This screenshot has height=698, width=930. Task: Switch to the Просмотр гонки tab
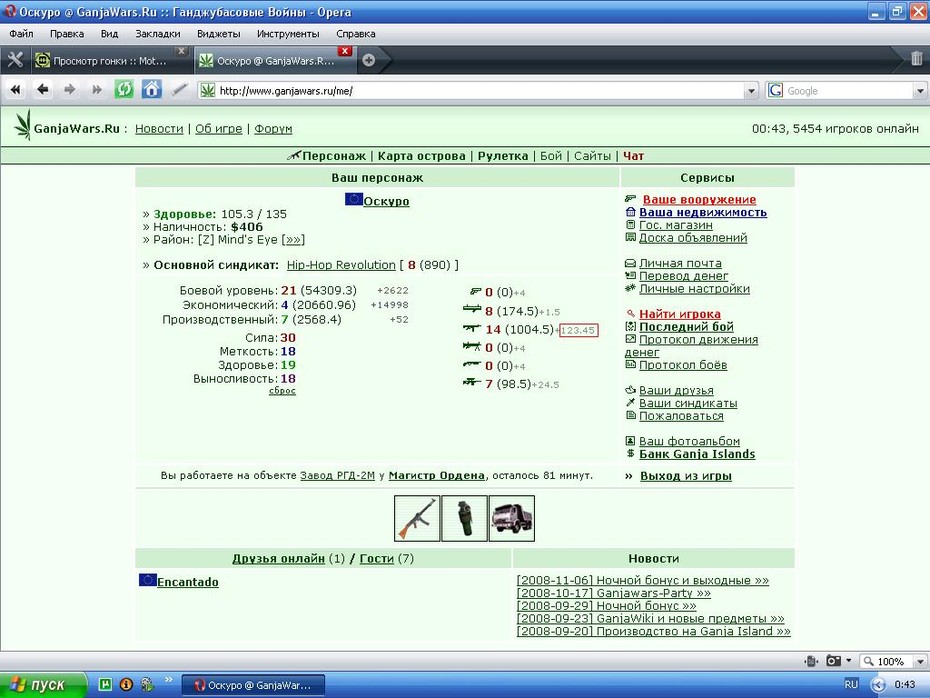click(x=110, y=60)
